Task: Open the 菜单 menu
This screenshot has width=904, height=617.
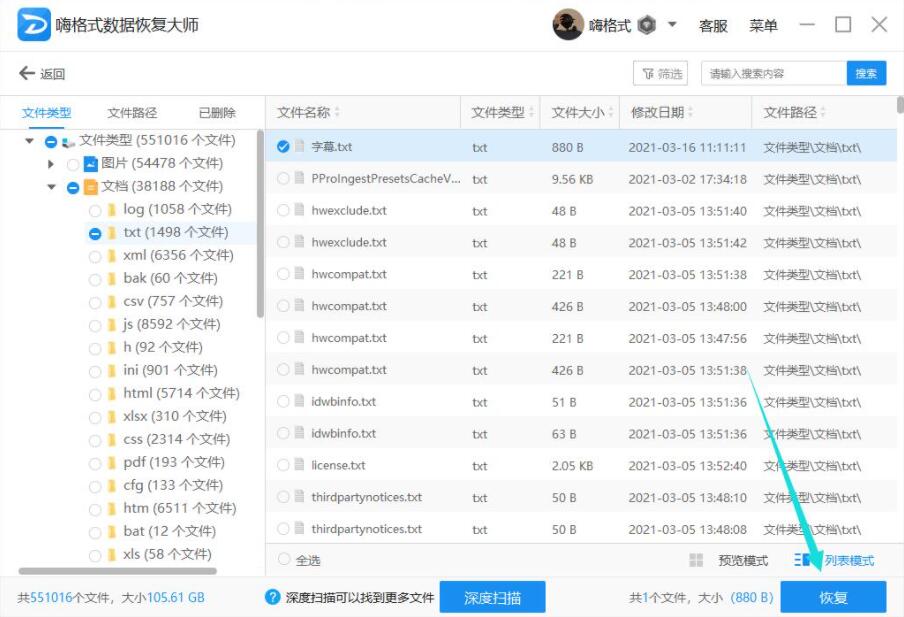Action: pyautogui.click(x=763, y=25)
